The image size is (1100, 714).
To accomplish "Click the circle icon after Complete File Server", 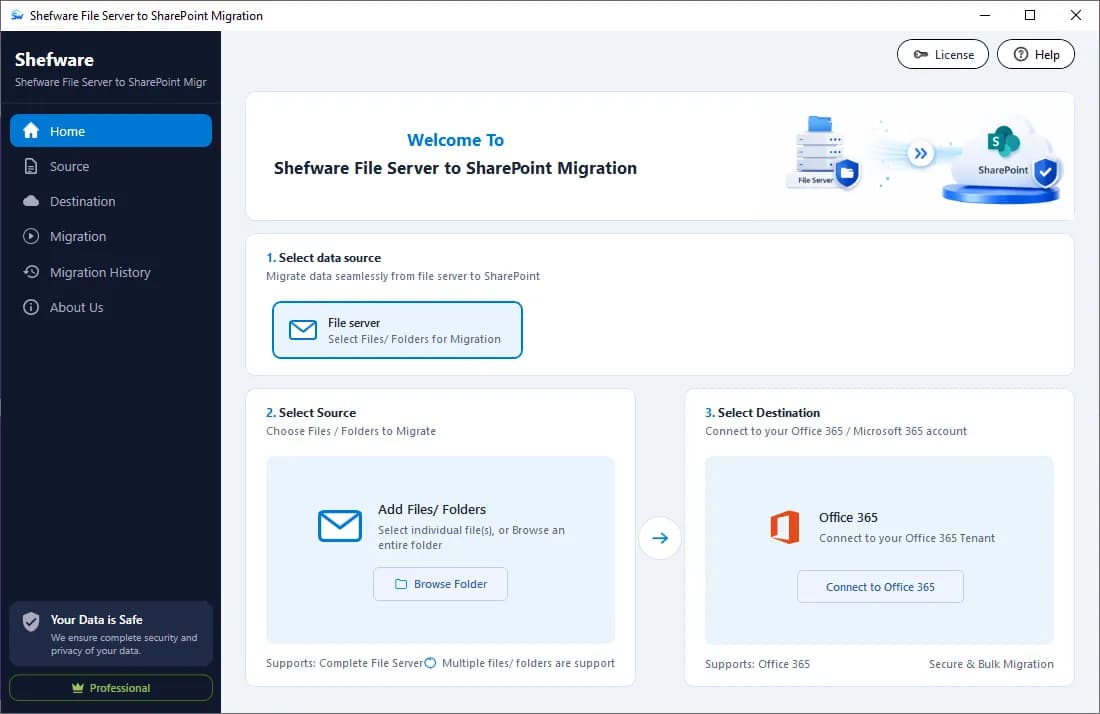I will tap(430, 663).
